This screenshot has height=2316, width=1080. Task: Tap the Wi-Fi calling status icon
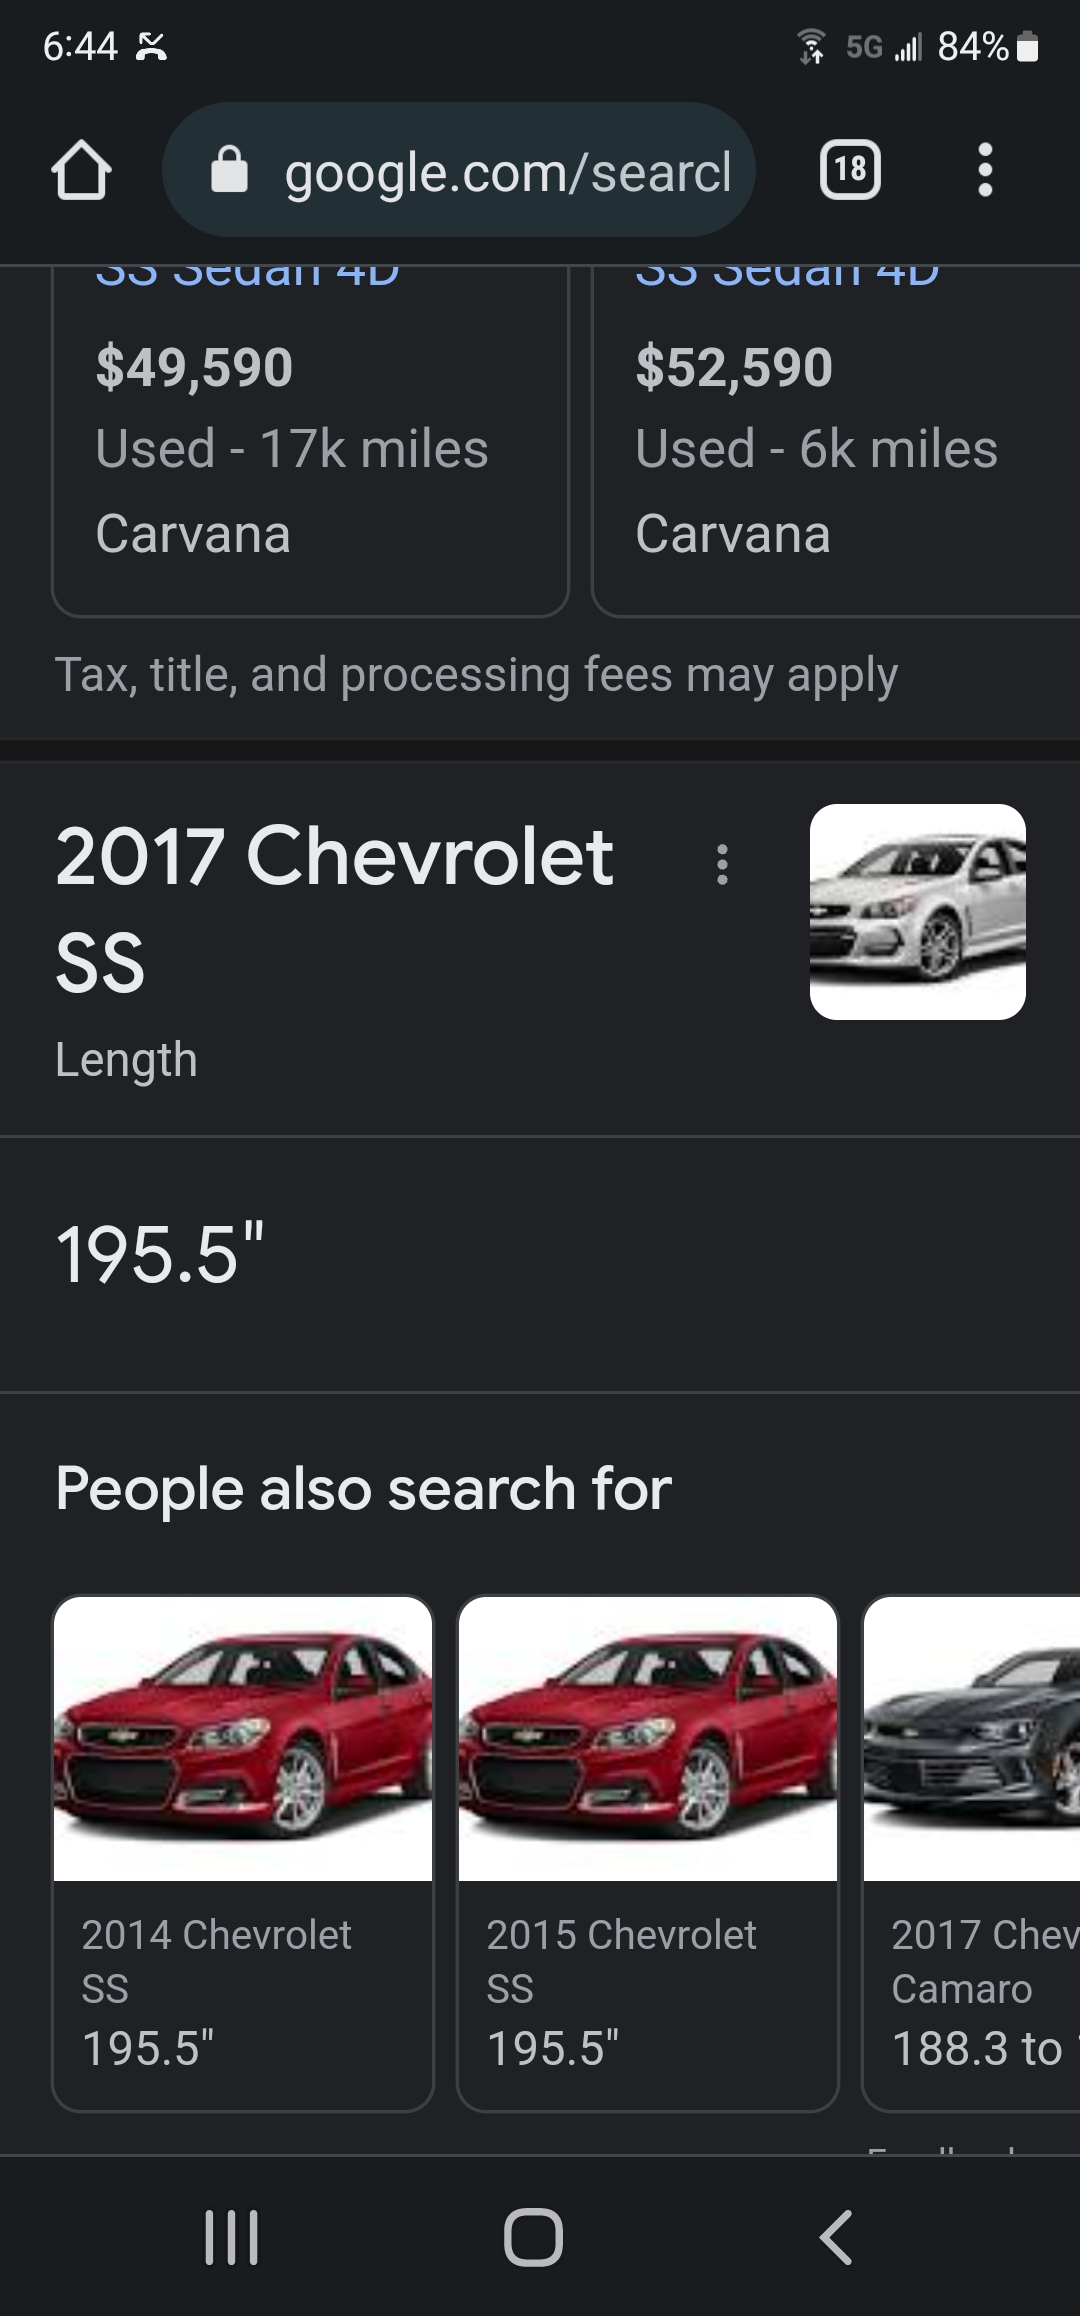point(811,47)
